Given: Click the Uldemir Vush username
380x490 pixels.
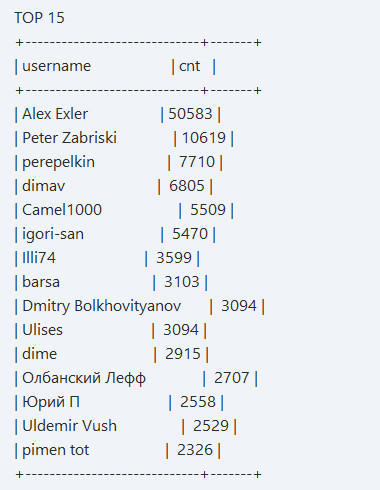Looking at the screenshot, I should [x=69, y=426].
